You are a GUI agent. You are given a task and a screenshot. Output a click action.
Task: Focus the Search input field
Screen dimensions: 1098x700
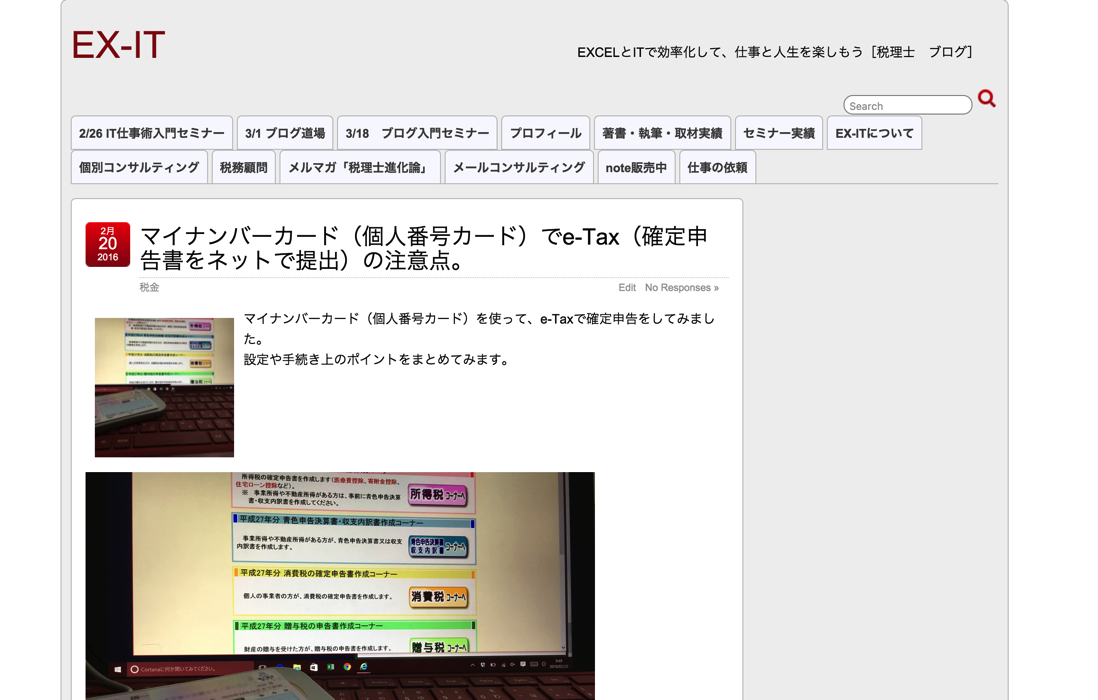[x=908, y=106]
